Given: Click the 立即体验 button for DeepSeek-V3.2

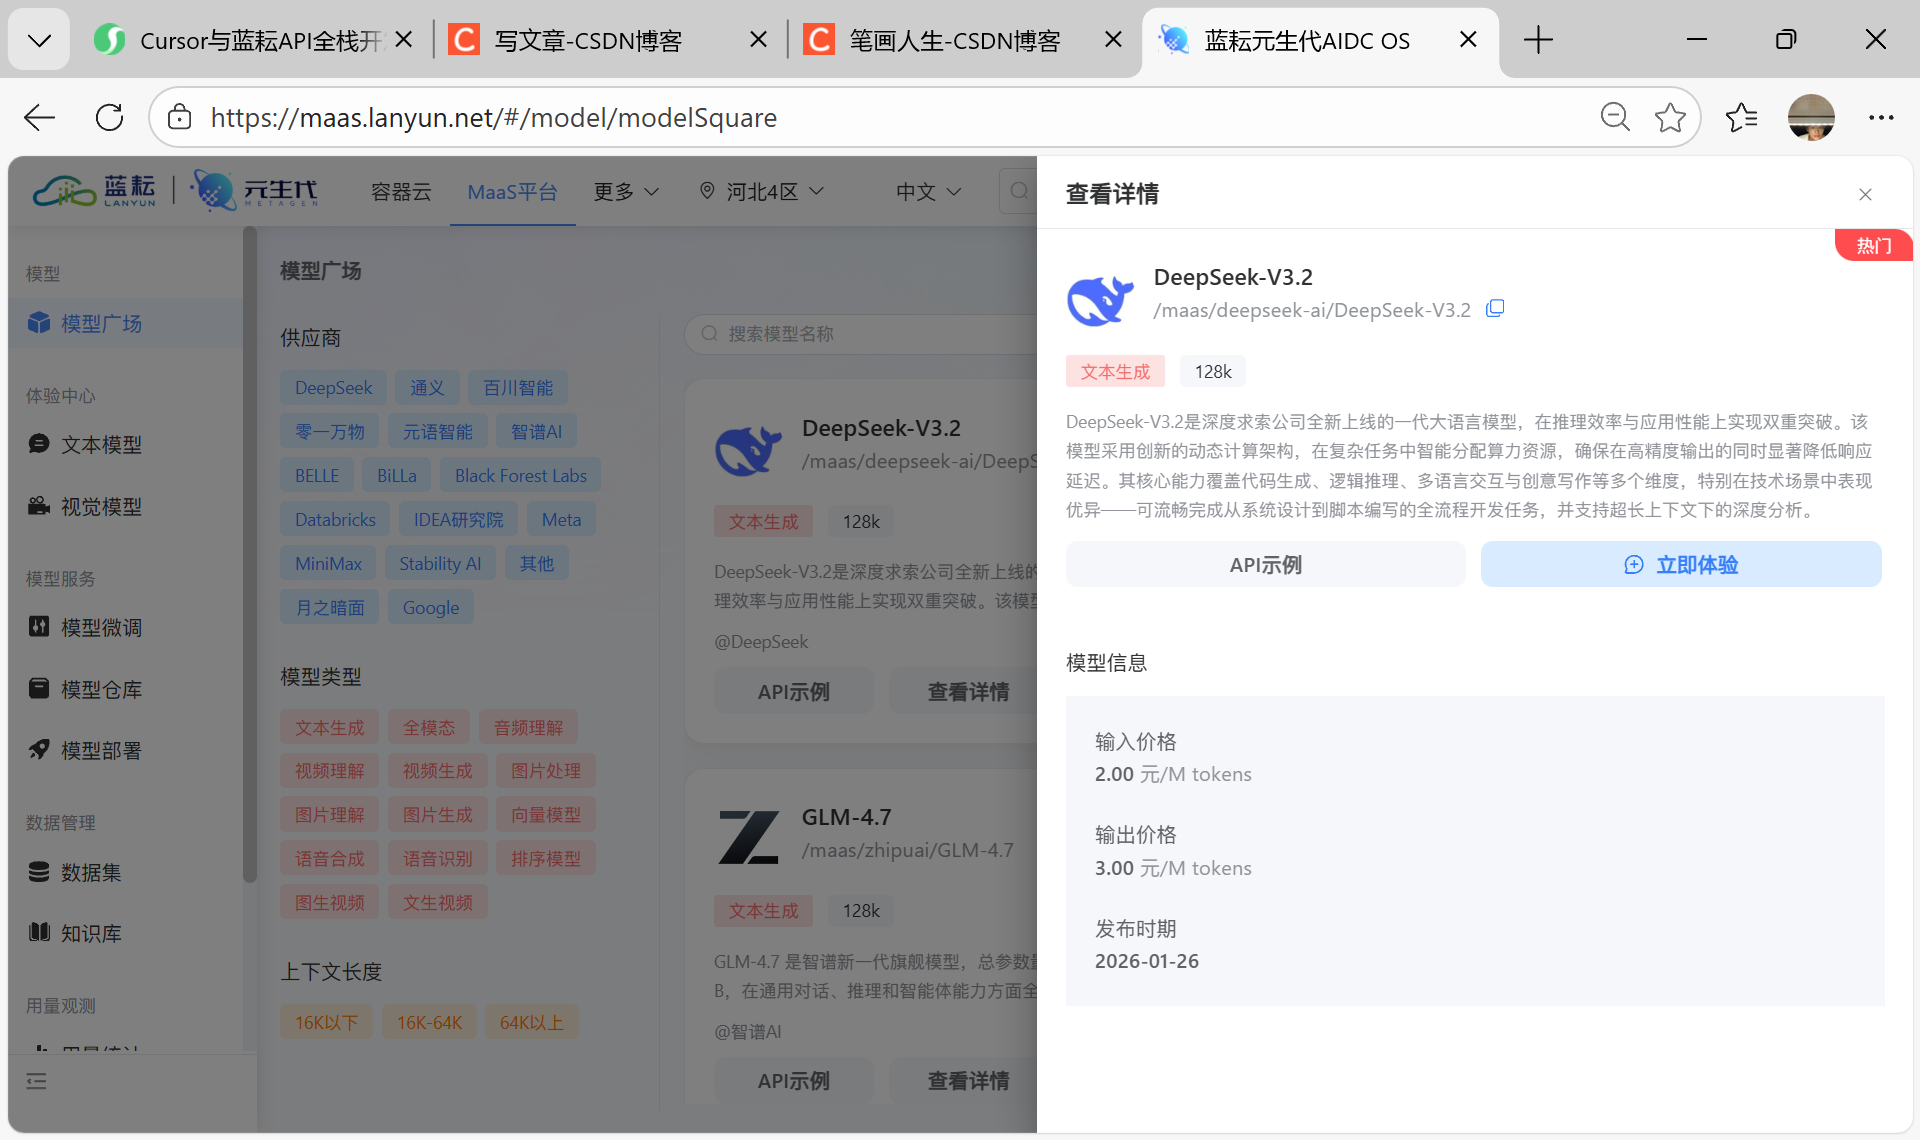Looking at the screenshot, I should (x=1681, y=564).
